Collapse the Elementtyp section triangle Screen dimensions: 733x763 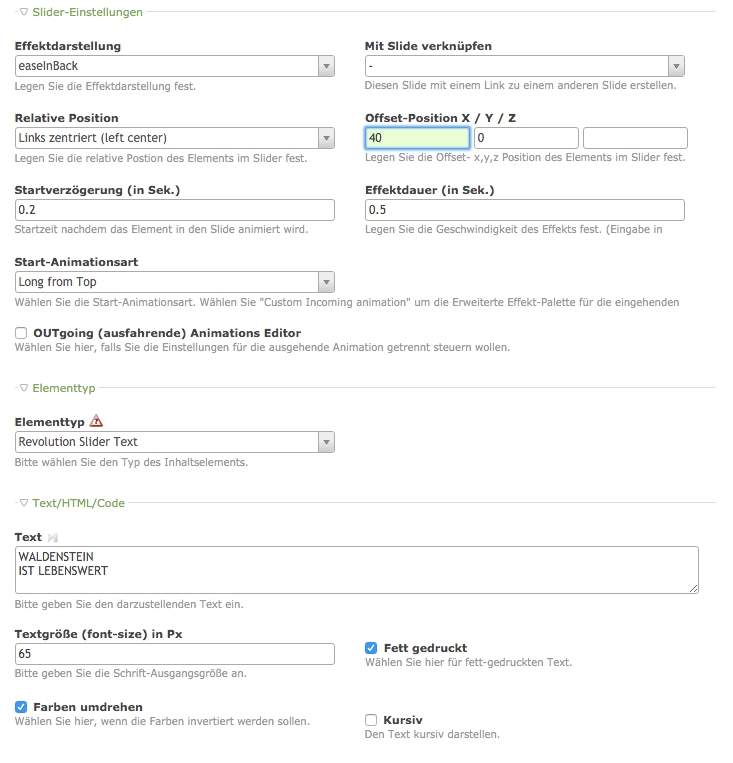[24, 387]
